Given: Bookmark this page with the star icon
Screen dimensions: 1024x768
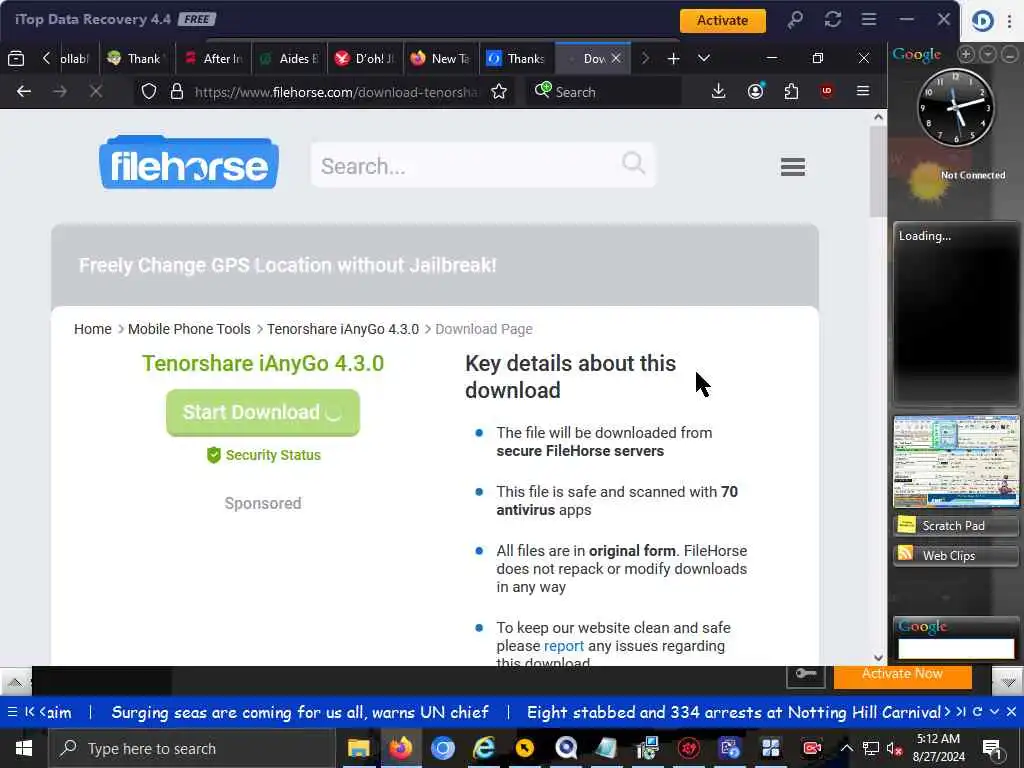Looking at the screenshot, I should 499,91.
